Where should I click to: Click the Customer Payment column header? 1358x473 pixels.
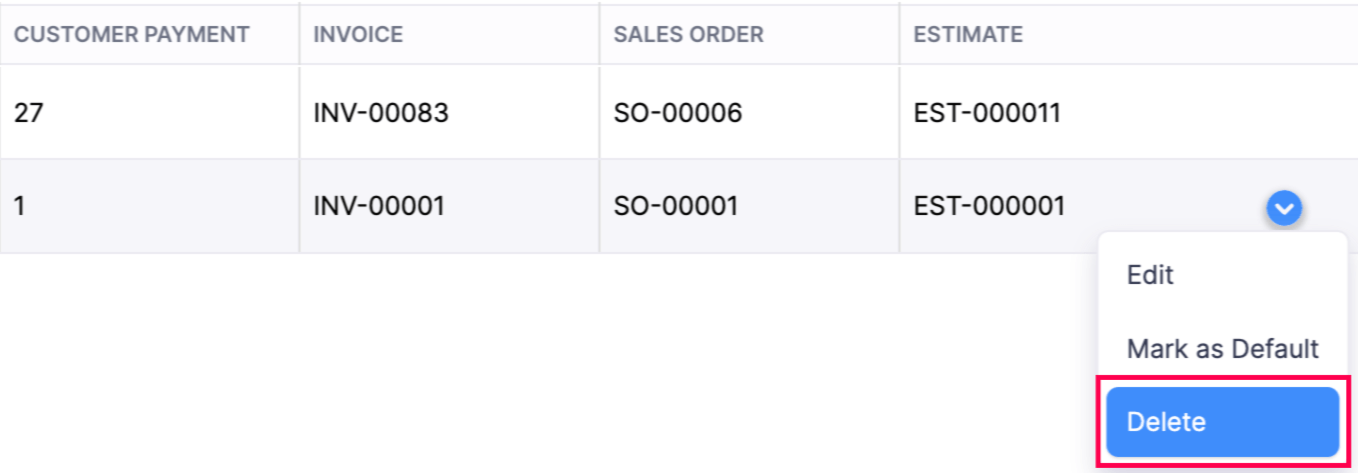click(x=131, y=34)
